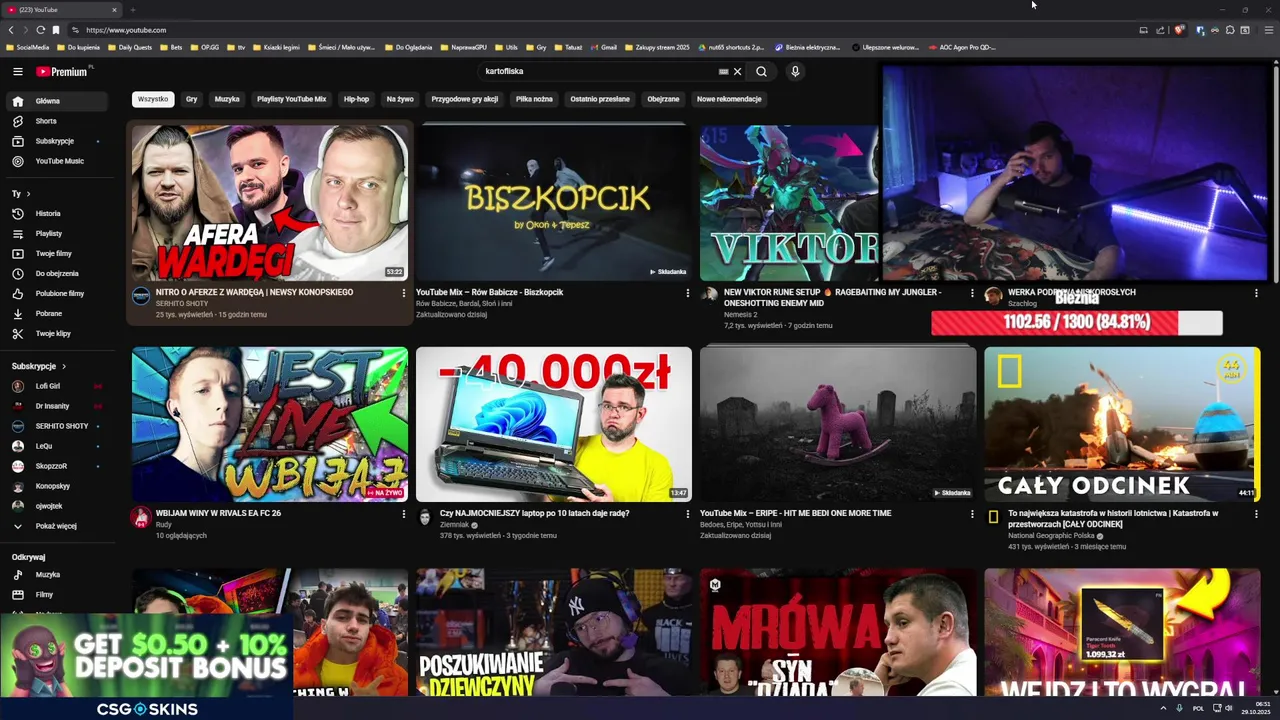Image resolution: width=1280 pixels, height=720 pixels.
Task: Open the BISZKOPCIK mix thumbnail
Action: pos(554,203)
